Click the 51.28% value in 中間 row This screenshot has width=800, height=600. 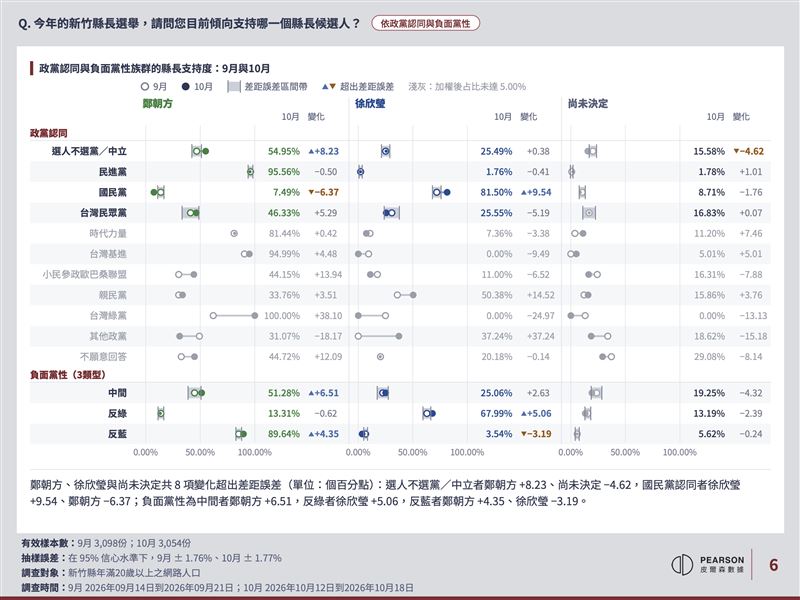point(284,393)
